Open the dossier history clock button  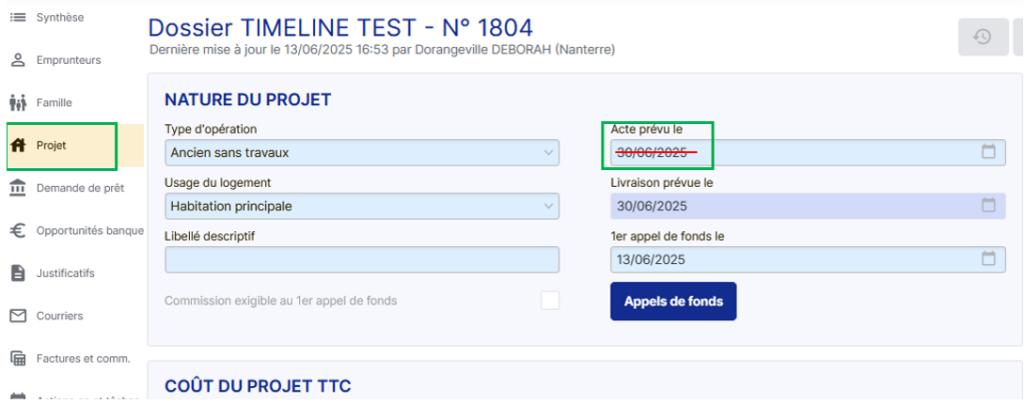point(982,37)
